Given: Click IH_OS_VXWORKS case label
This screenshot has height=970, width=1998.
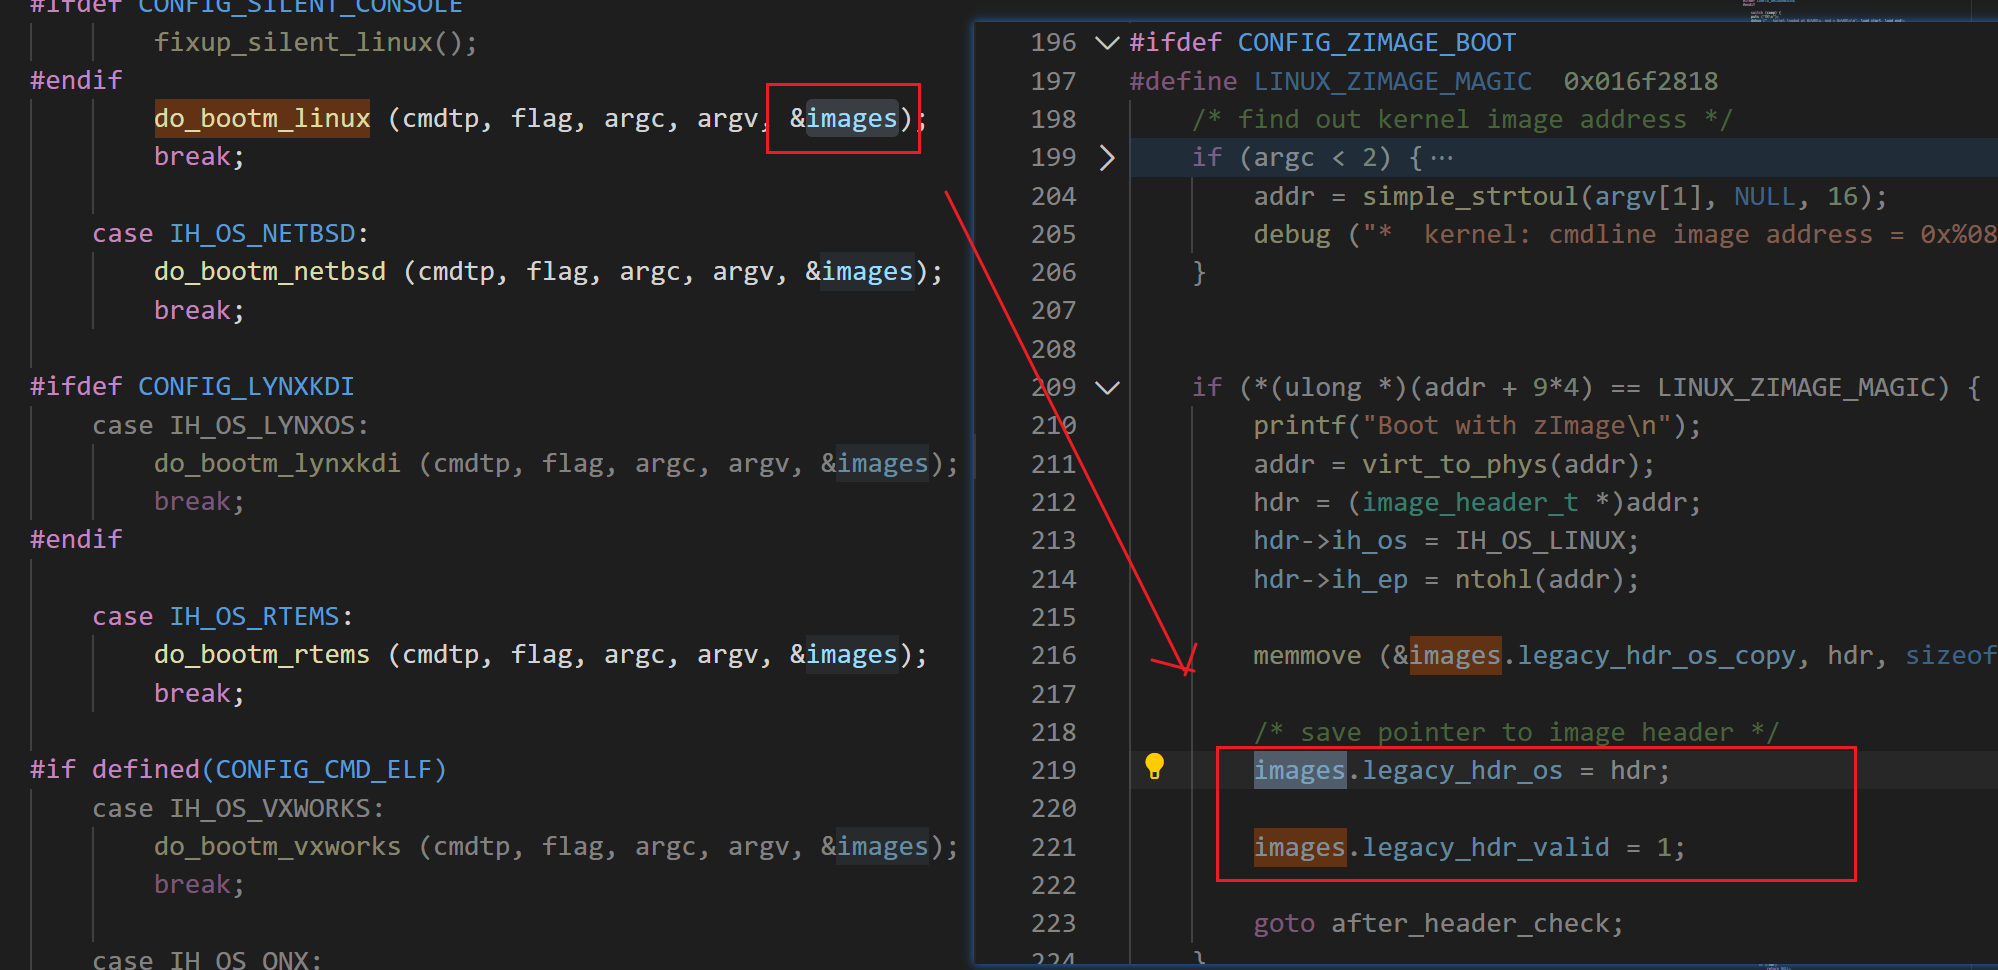Looking at the screenshot, I should 269,808.
